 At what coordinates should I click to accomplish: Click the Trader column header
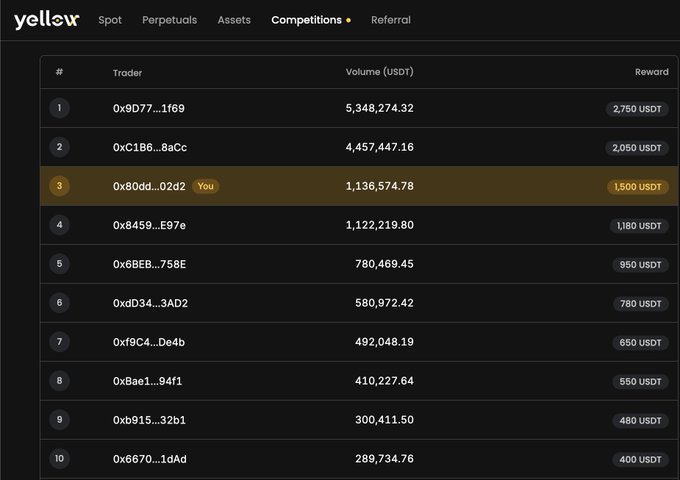[128, 73]
